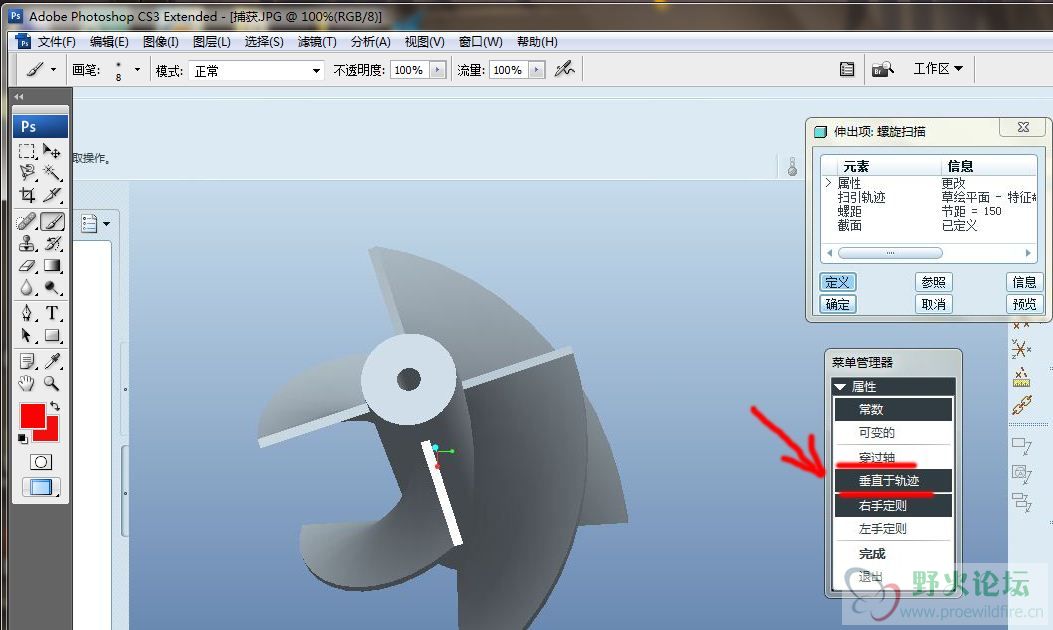
Task: Toggle the airbrush option in options bar
Action: pos(565,70)
